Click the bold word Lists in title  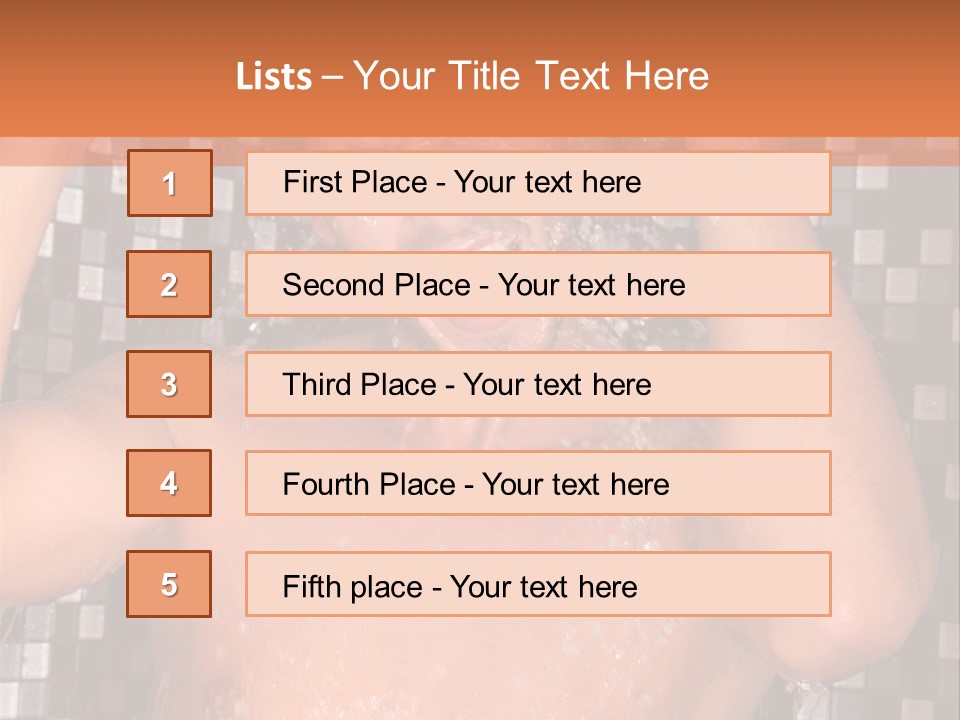pos(274,77)
